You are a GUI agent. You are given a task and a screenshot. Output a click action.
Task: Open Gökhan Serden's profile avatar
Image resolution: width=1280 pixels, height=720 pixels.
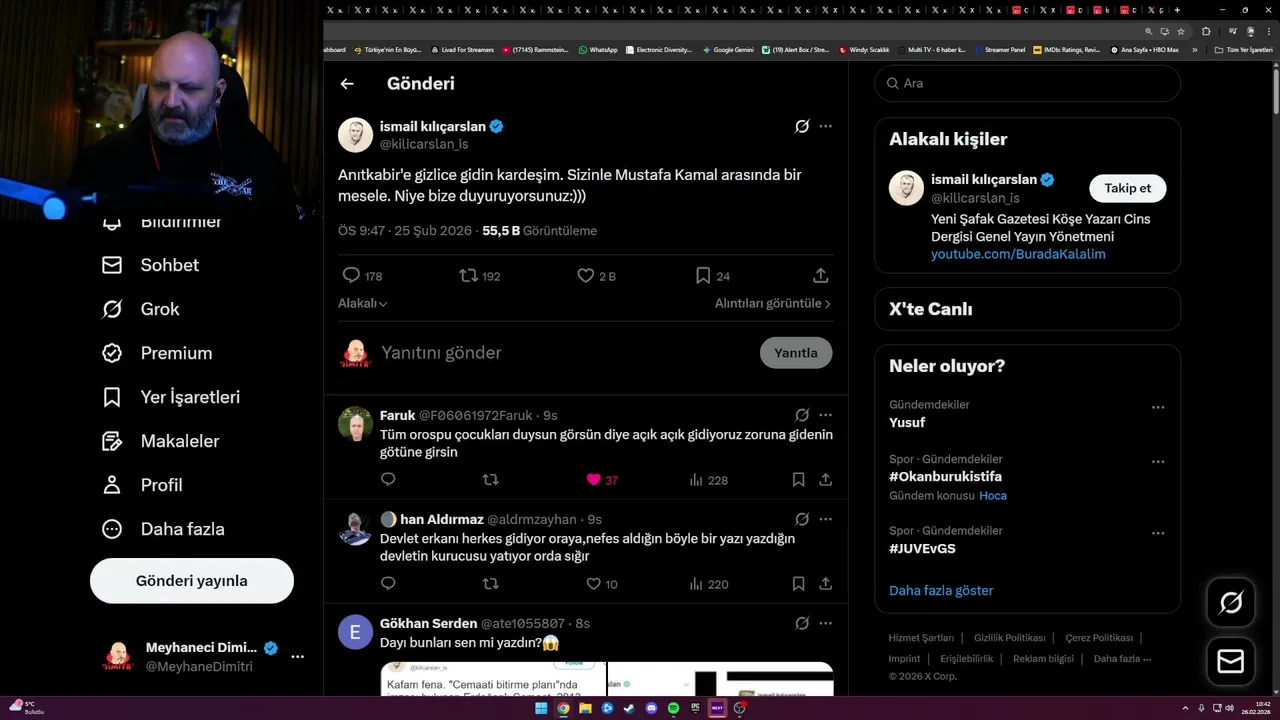click(355, 632)
